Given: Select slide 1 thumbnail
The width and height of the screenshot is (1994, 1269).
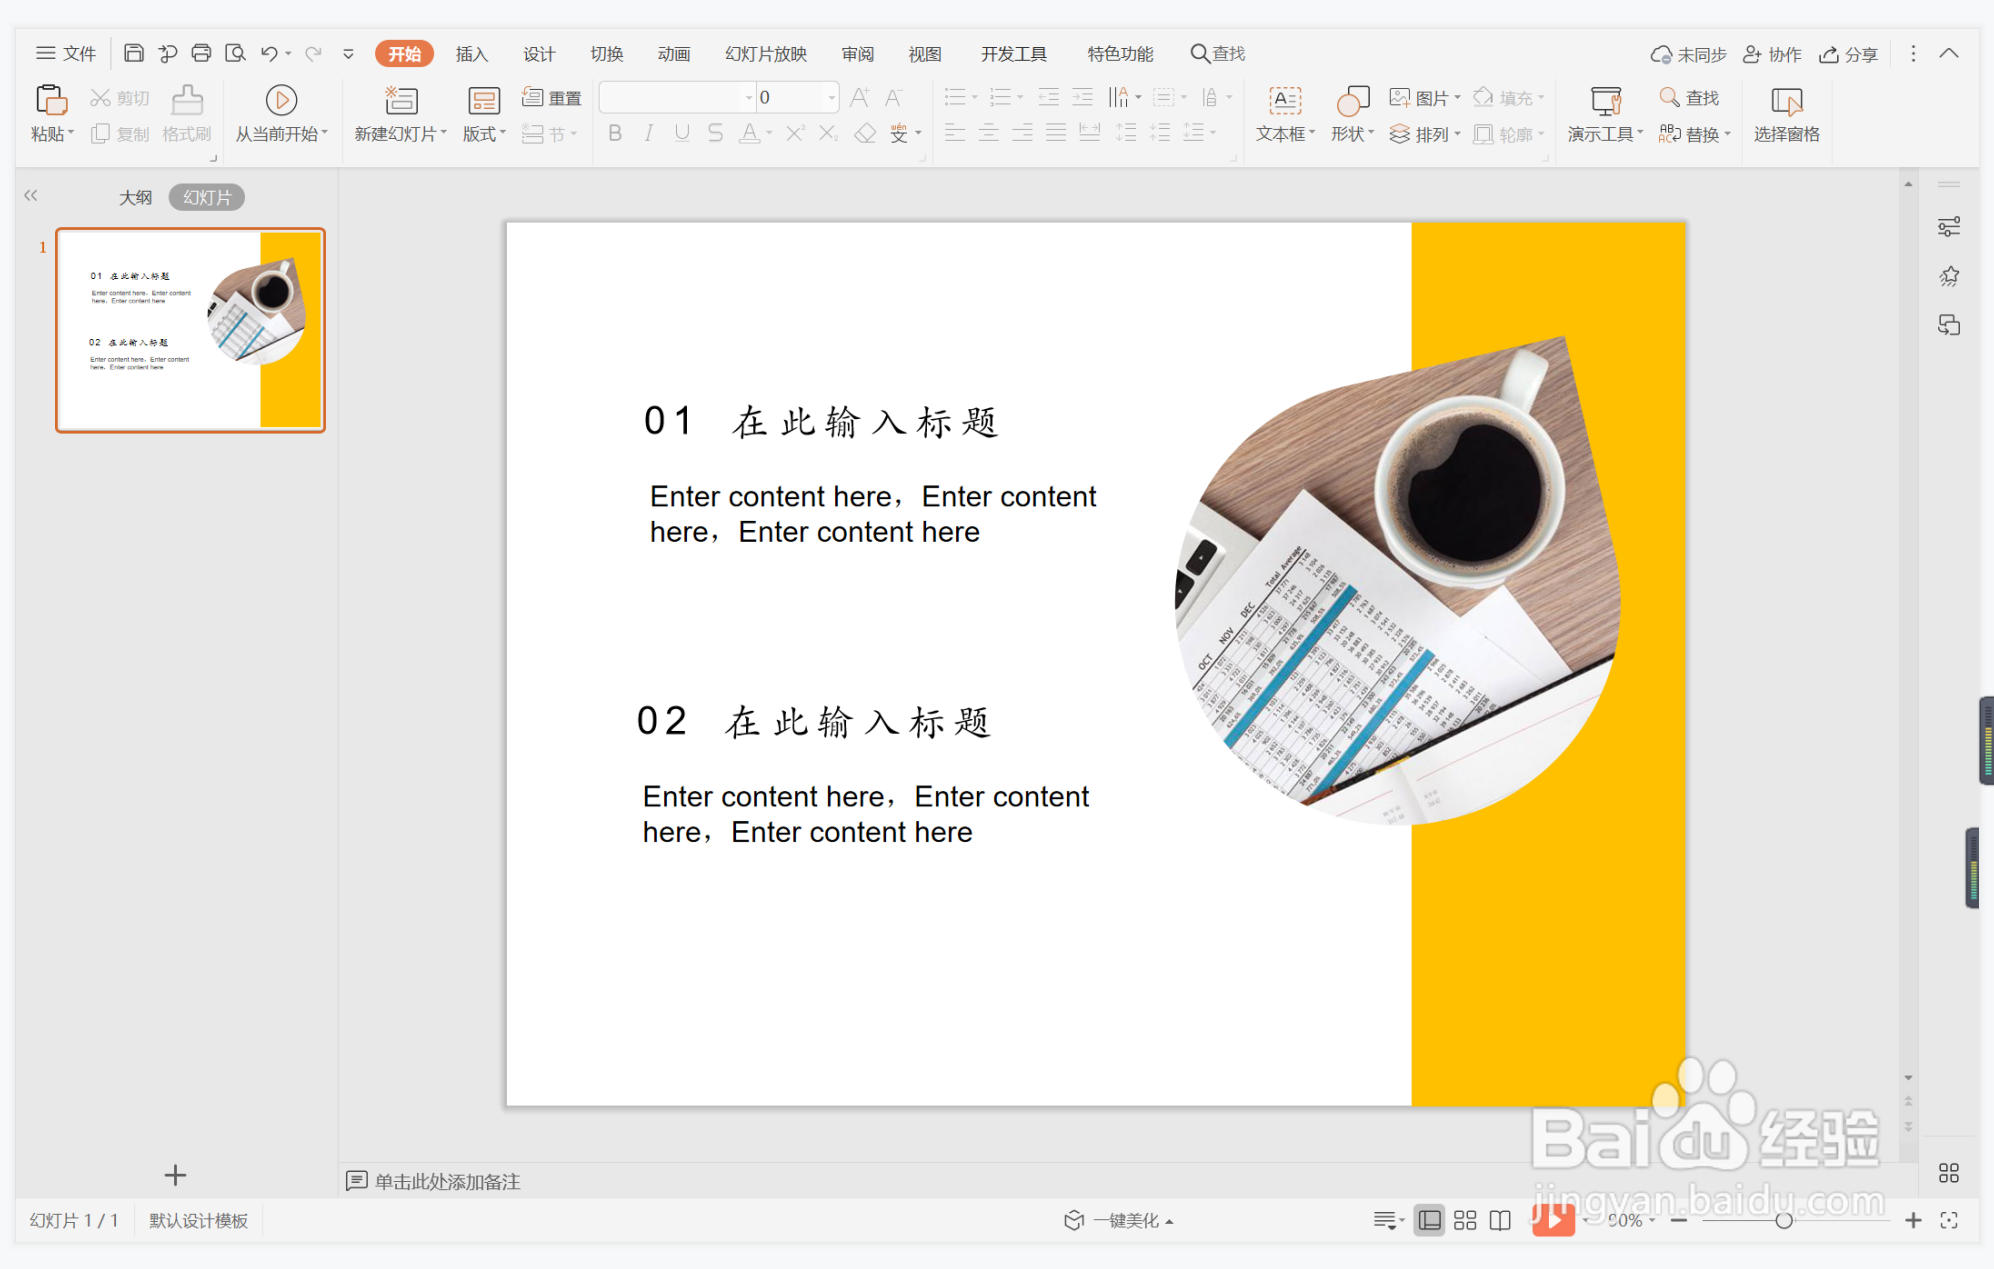Looking at the screenshot, I should [x=190, y=330].
